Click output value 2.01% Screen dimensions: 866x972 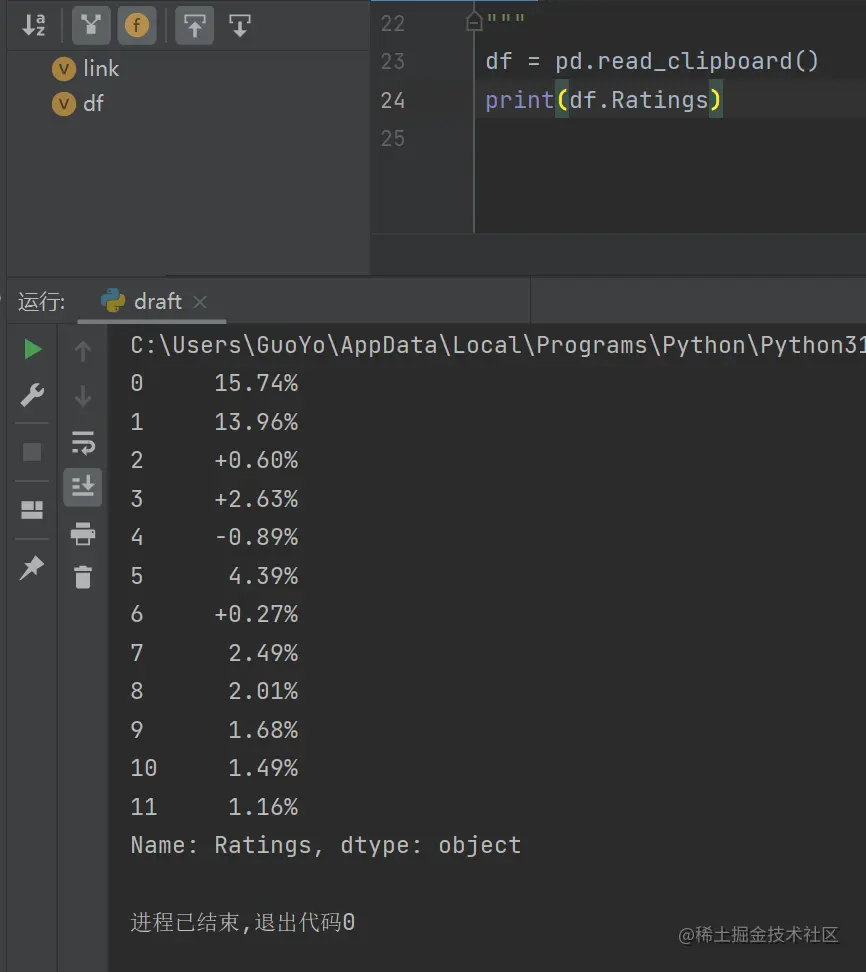(x=263, y=691)
